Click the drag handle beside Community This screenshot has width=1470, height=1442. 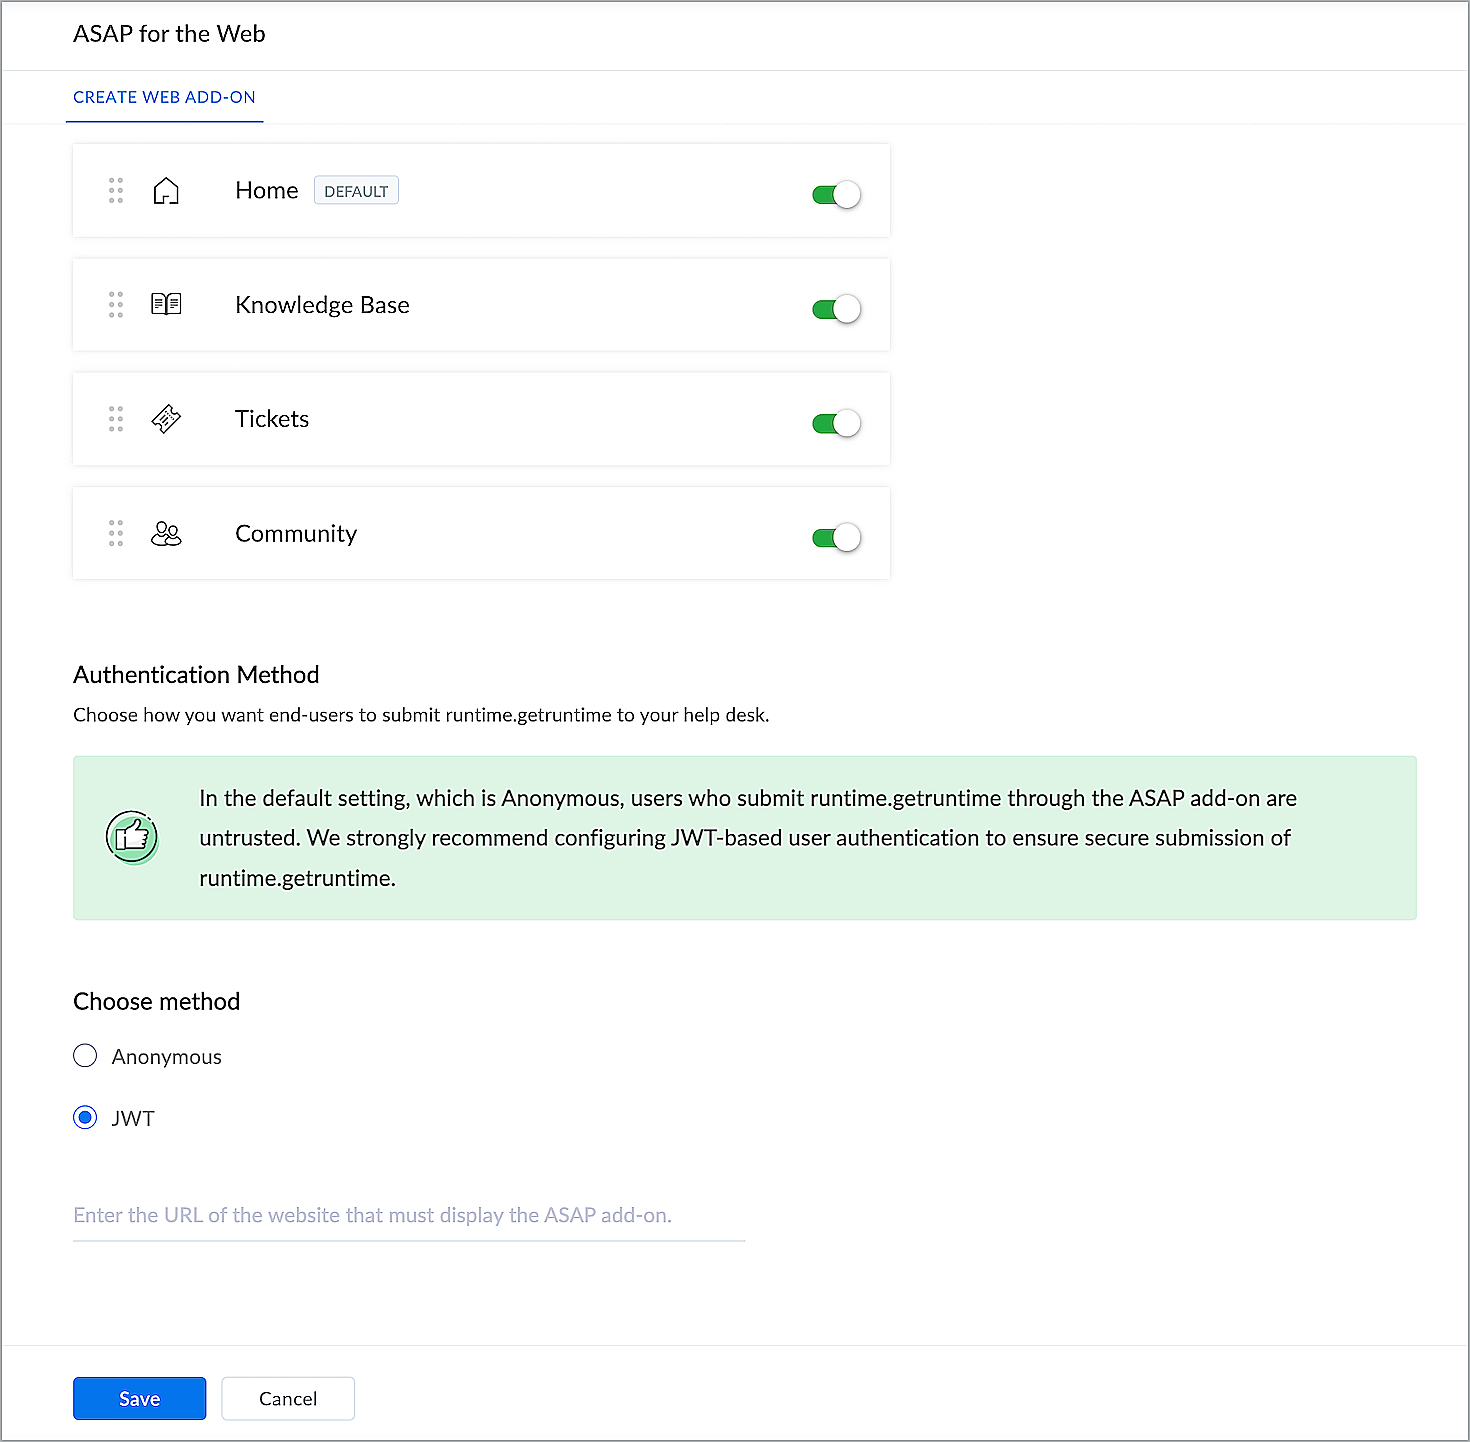tap(116, 534)
